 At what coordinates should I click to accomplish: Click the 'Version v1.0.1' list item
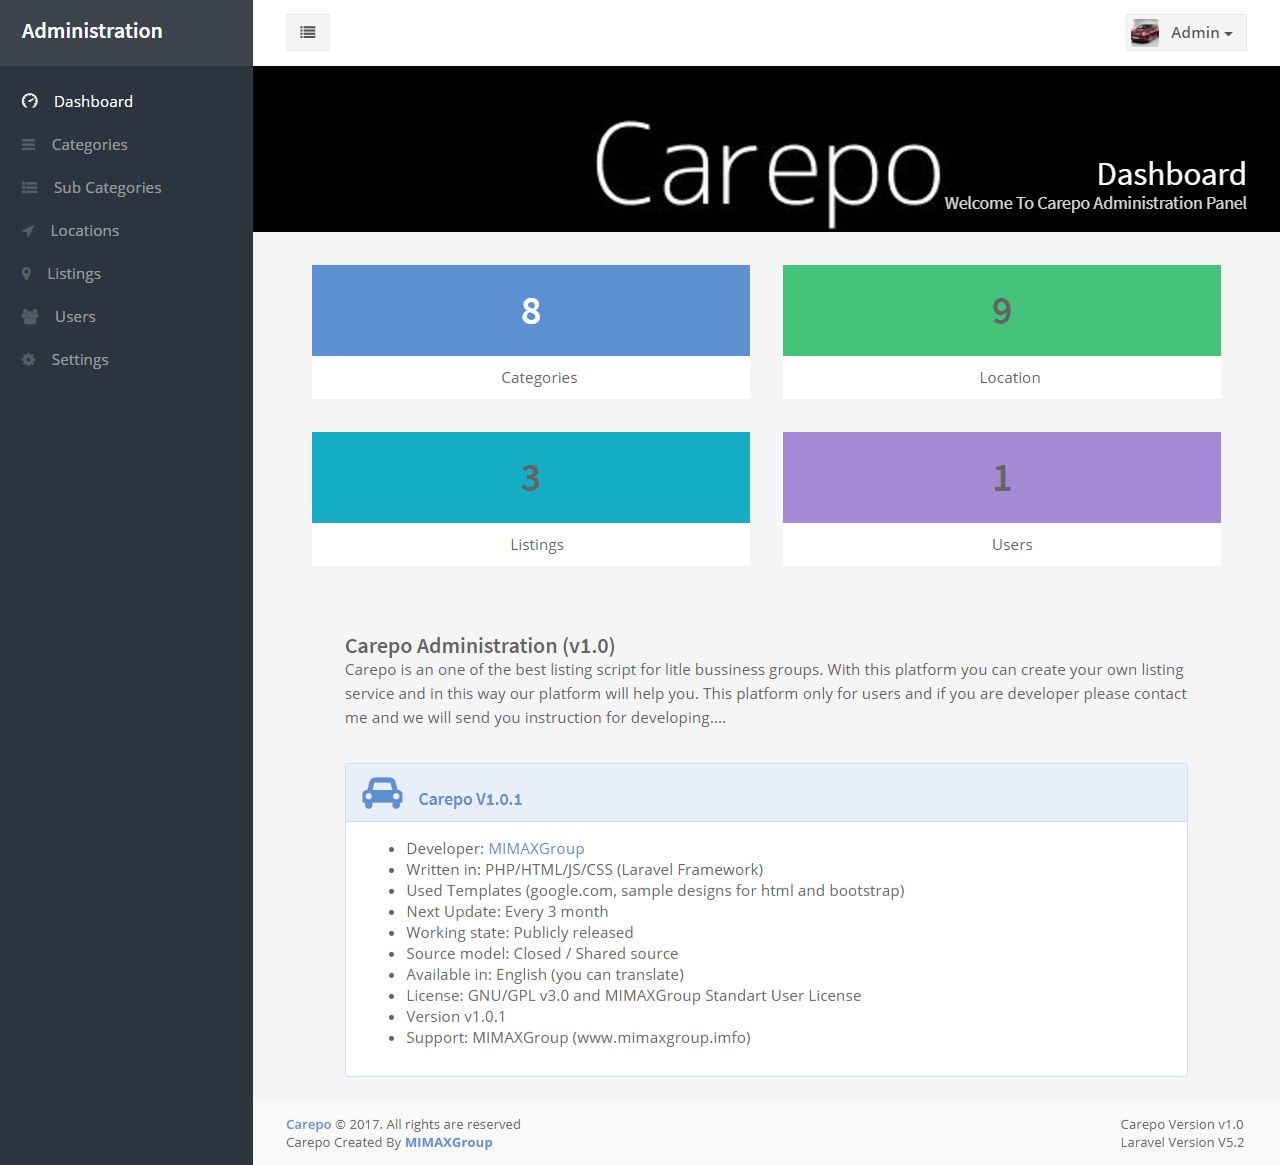(x=456, y=1016)
